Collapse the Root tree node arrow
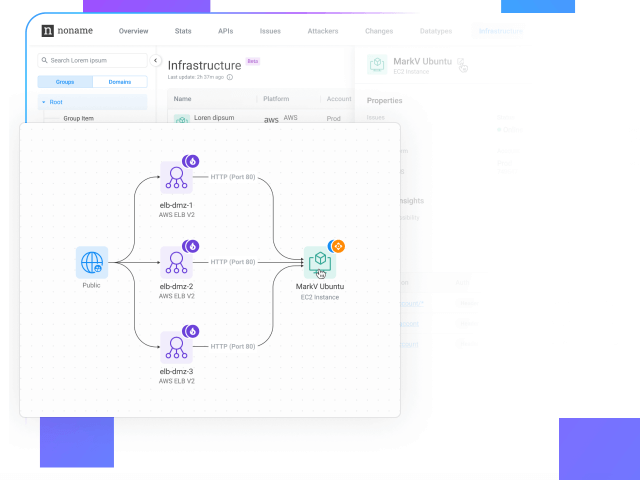 [x=44, y=102]
